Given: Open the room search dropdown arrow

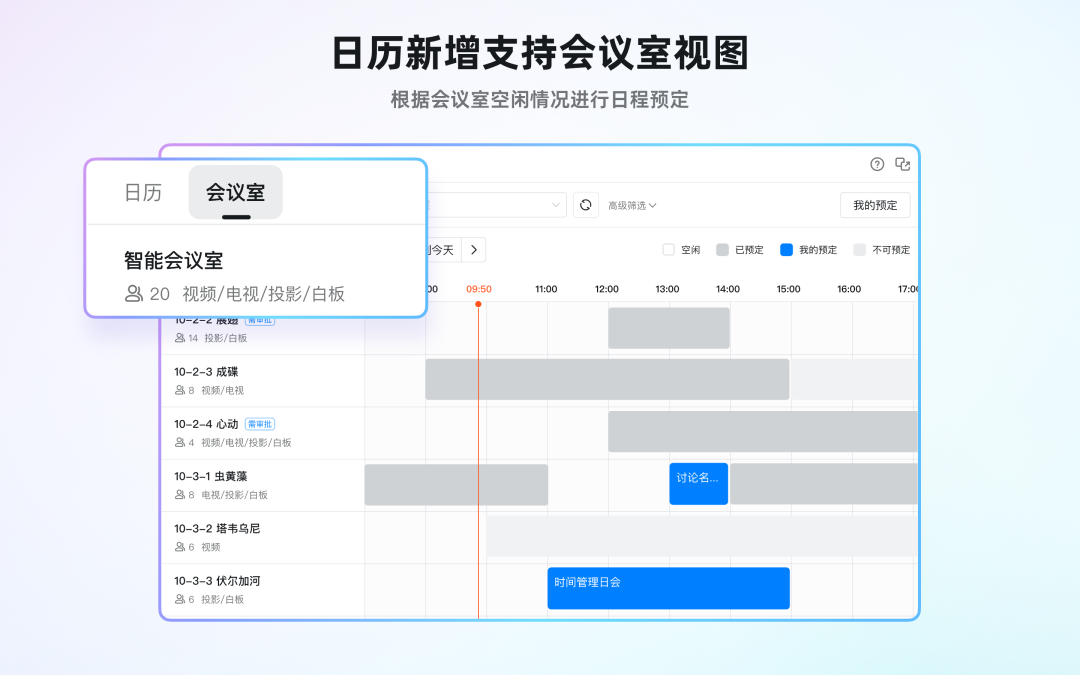Looking at the screenshot, I should point(557,205).
